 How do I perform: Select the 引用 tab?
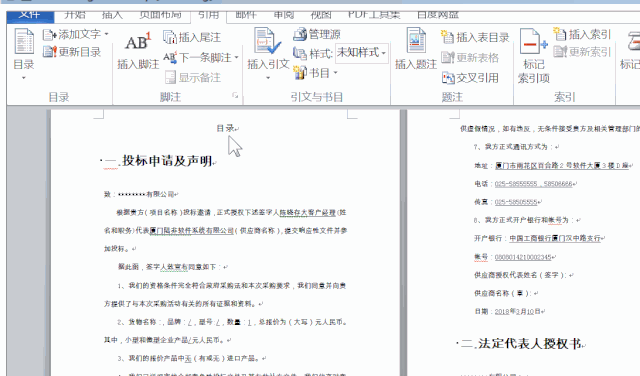[209, 16]
